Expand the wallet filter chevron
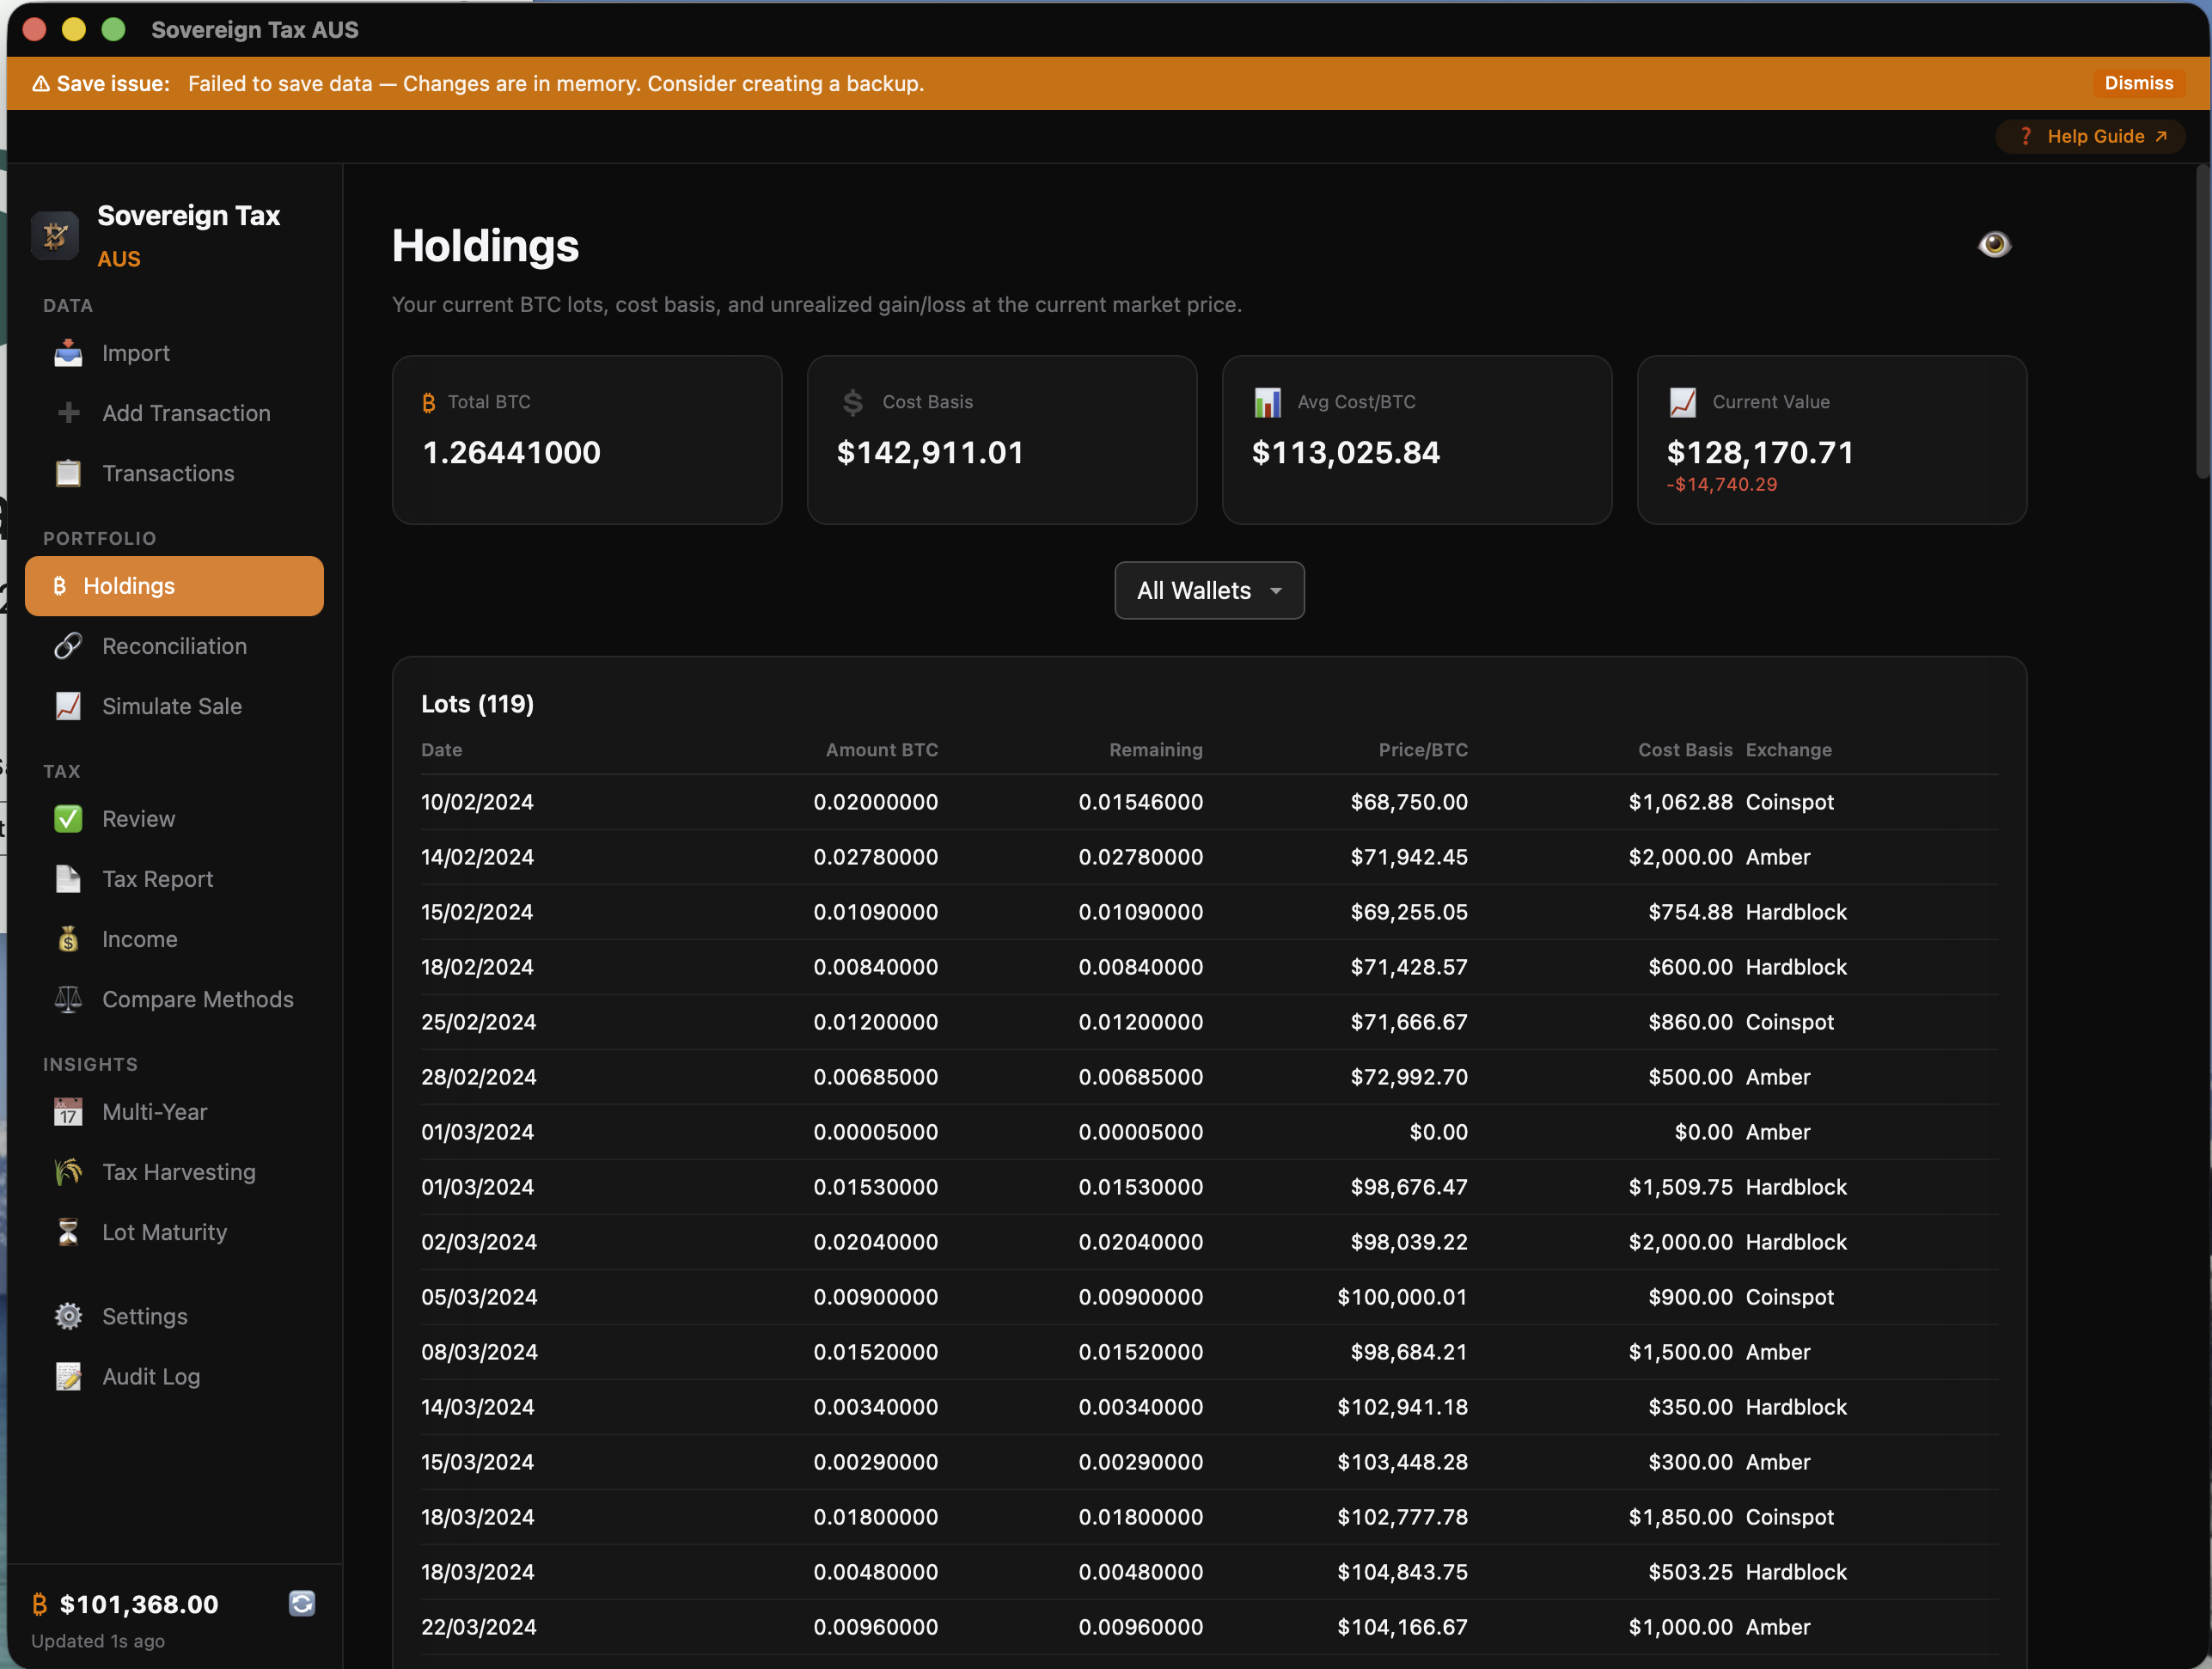This screenshot has width=2212, height=1669. tap(1275, 591)
